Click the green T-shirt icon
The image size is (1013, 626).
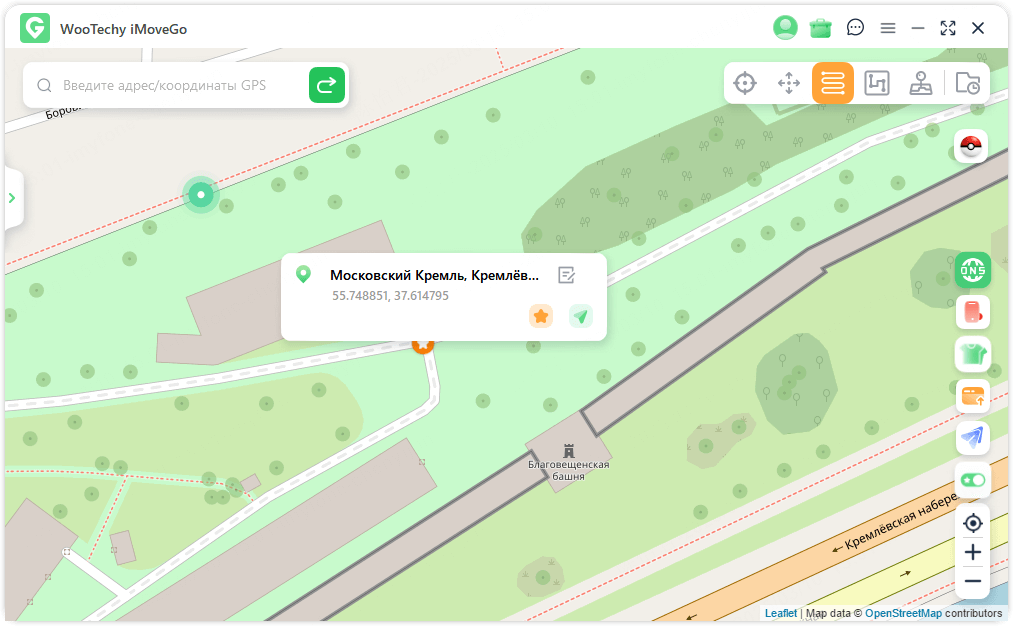pyautogui.click(x=972, y=353)
